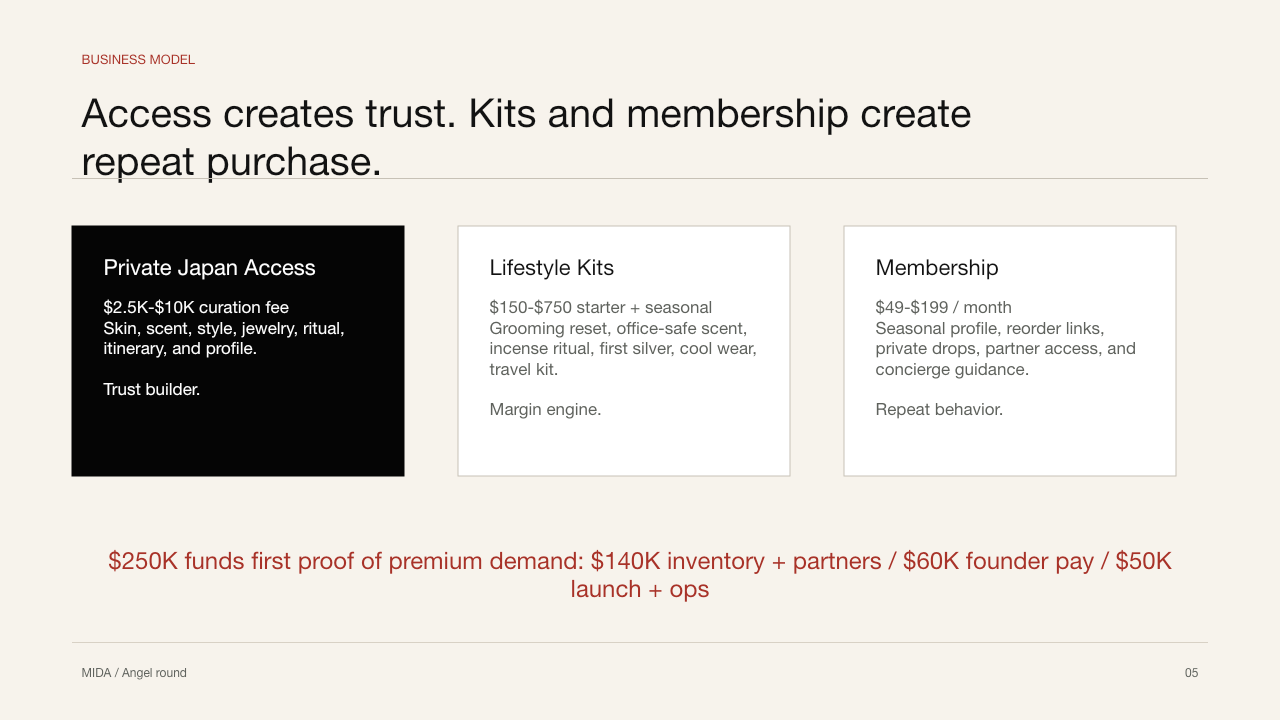The width and height of the screenshot is (1280, 720).
Task: Click the BUSINESS MODEL section label
Action: click(138, 60)
